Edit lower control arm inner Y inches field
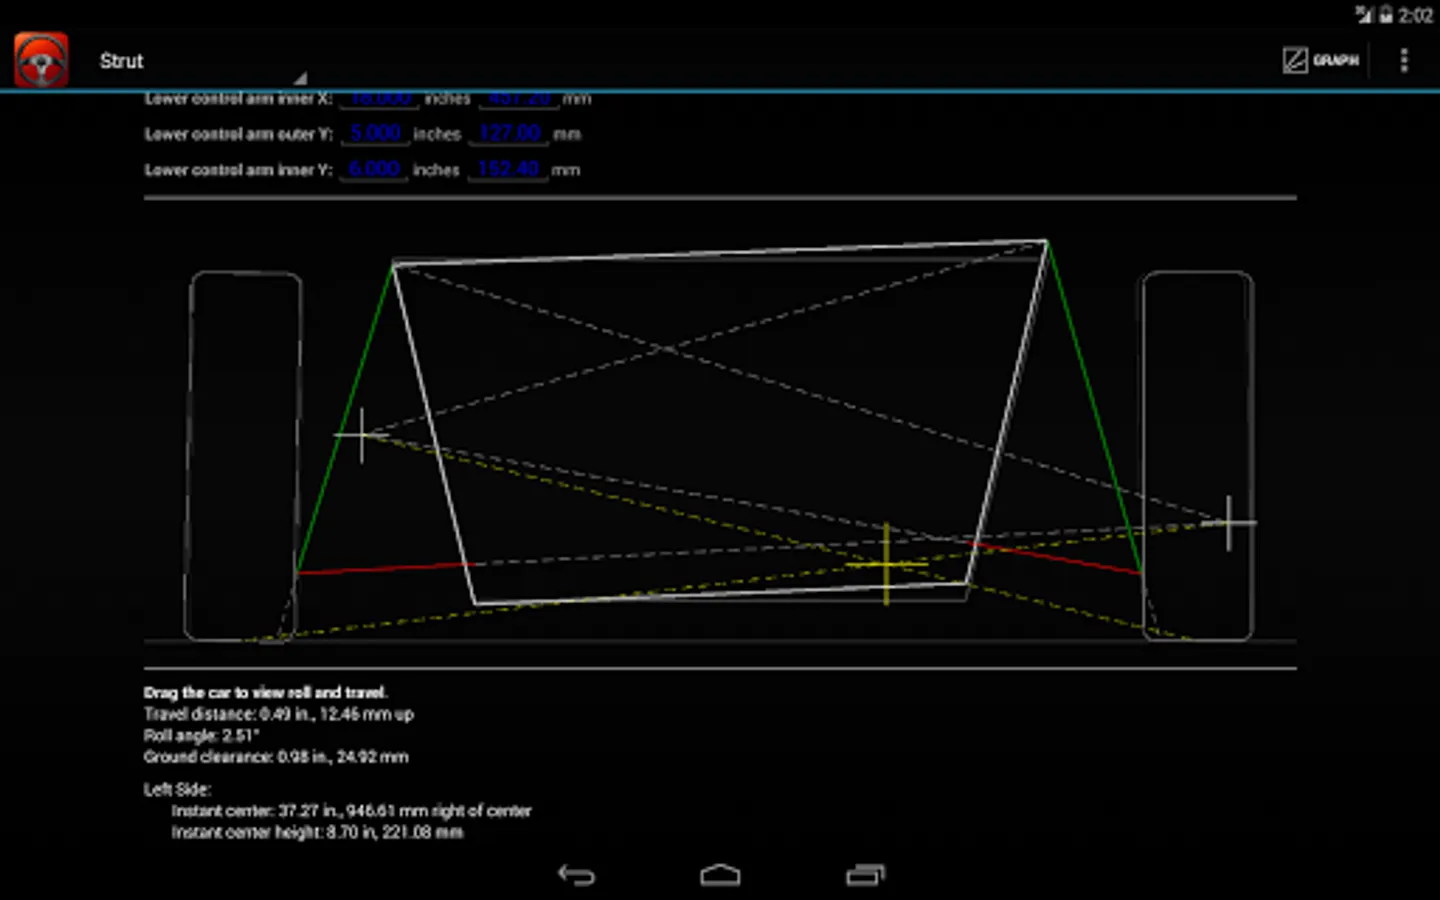 pyautogui.click(x=374, y=169)
